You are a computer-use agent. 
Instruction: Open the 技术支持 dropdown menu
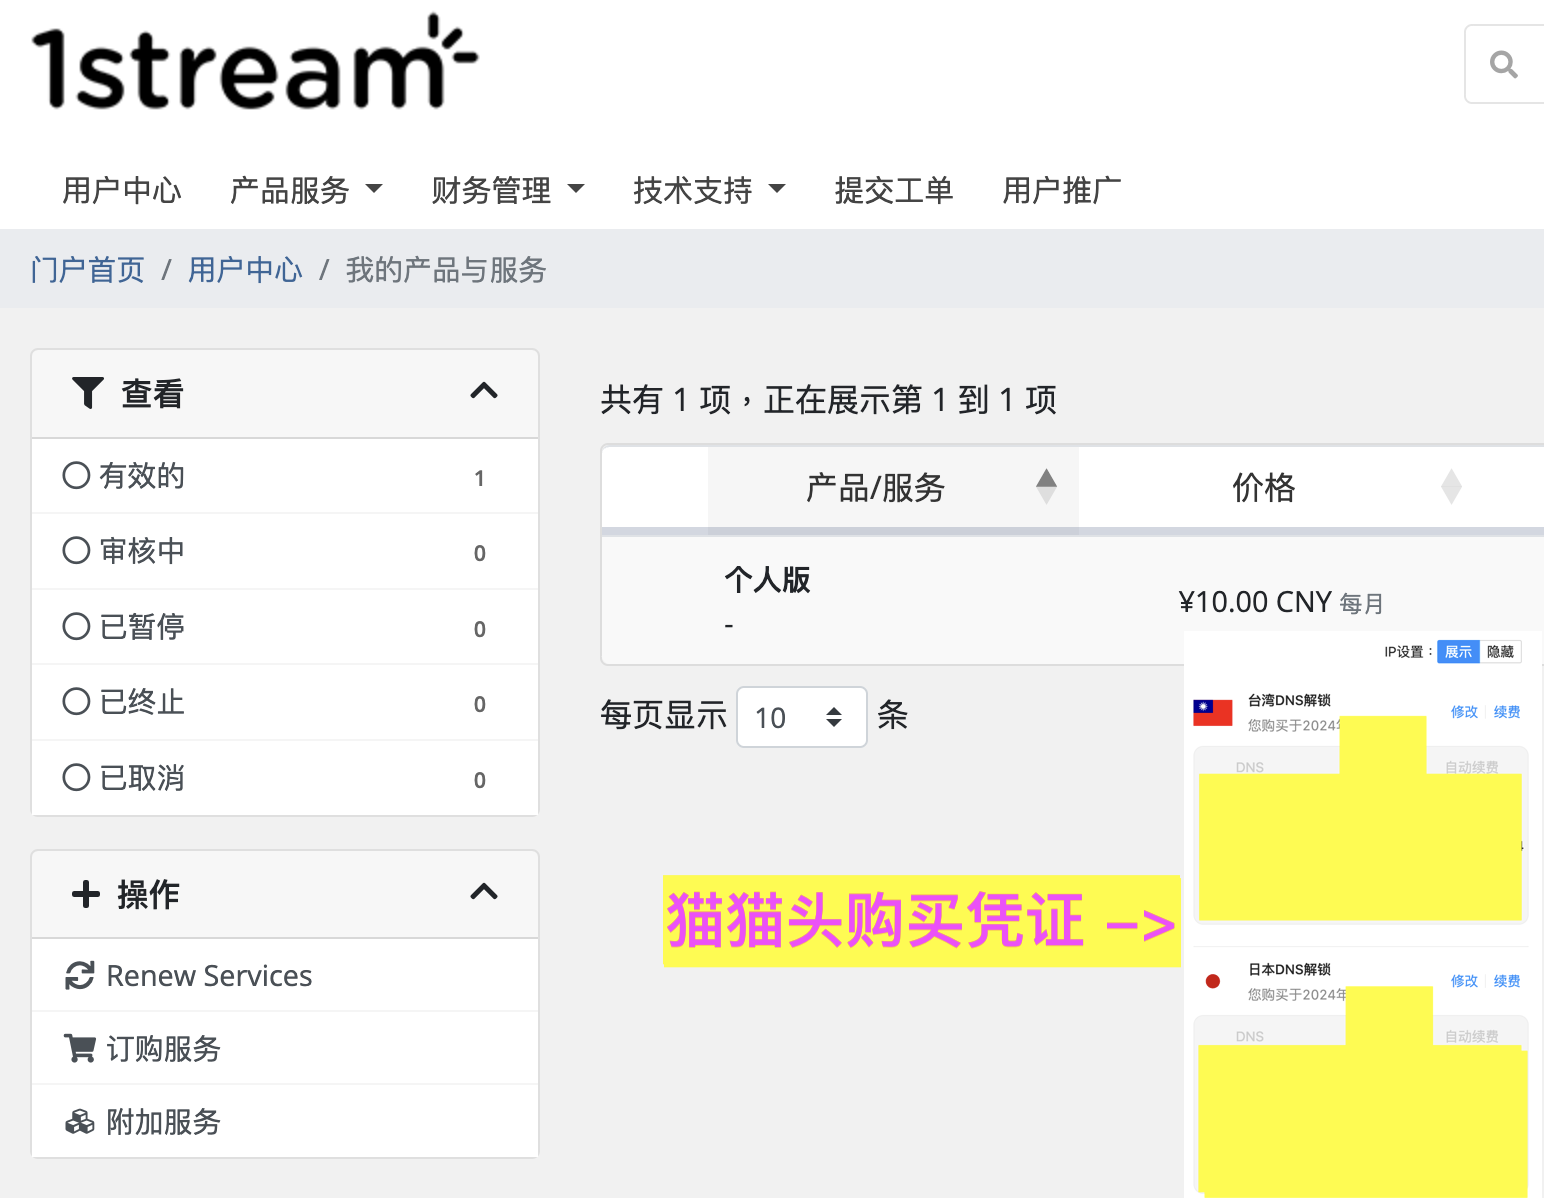[x=710, y=189]
